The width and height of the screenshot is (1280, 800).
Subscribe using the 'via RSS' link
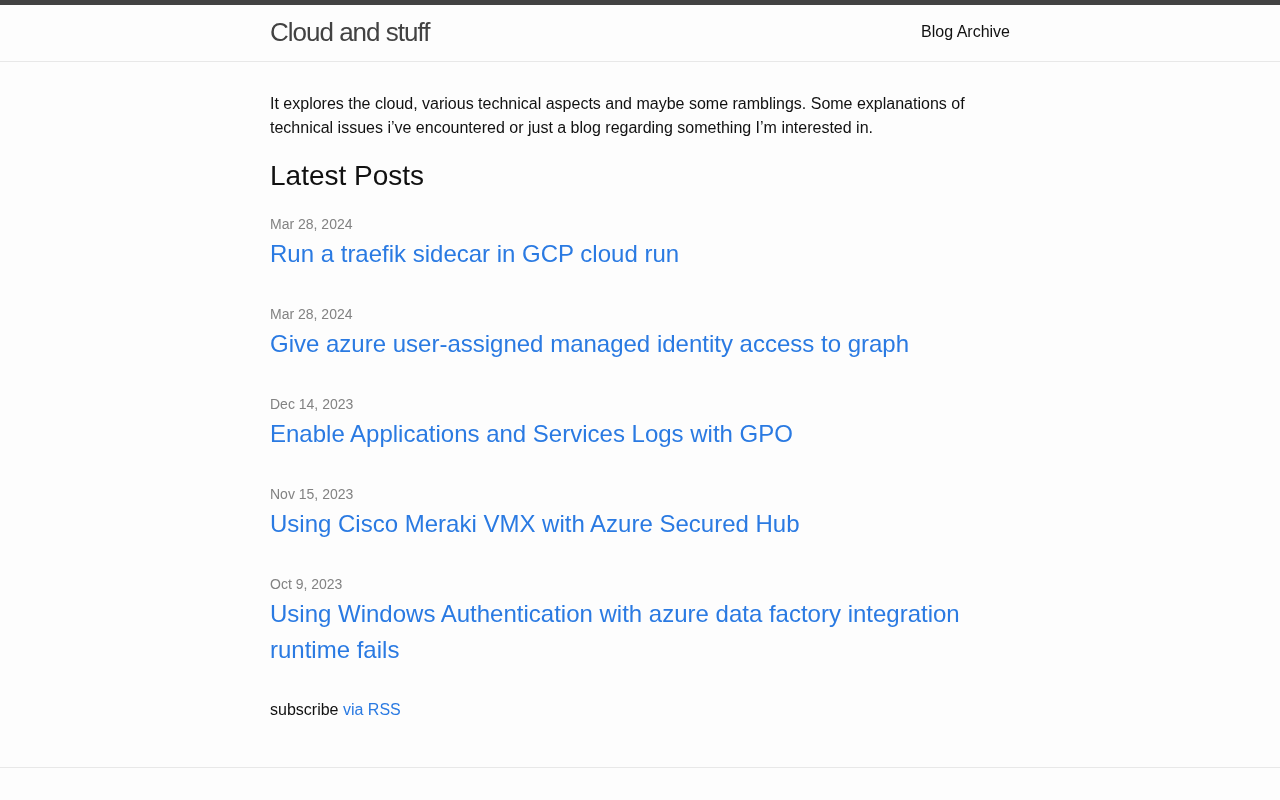[371, 710]
